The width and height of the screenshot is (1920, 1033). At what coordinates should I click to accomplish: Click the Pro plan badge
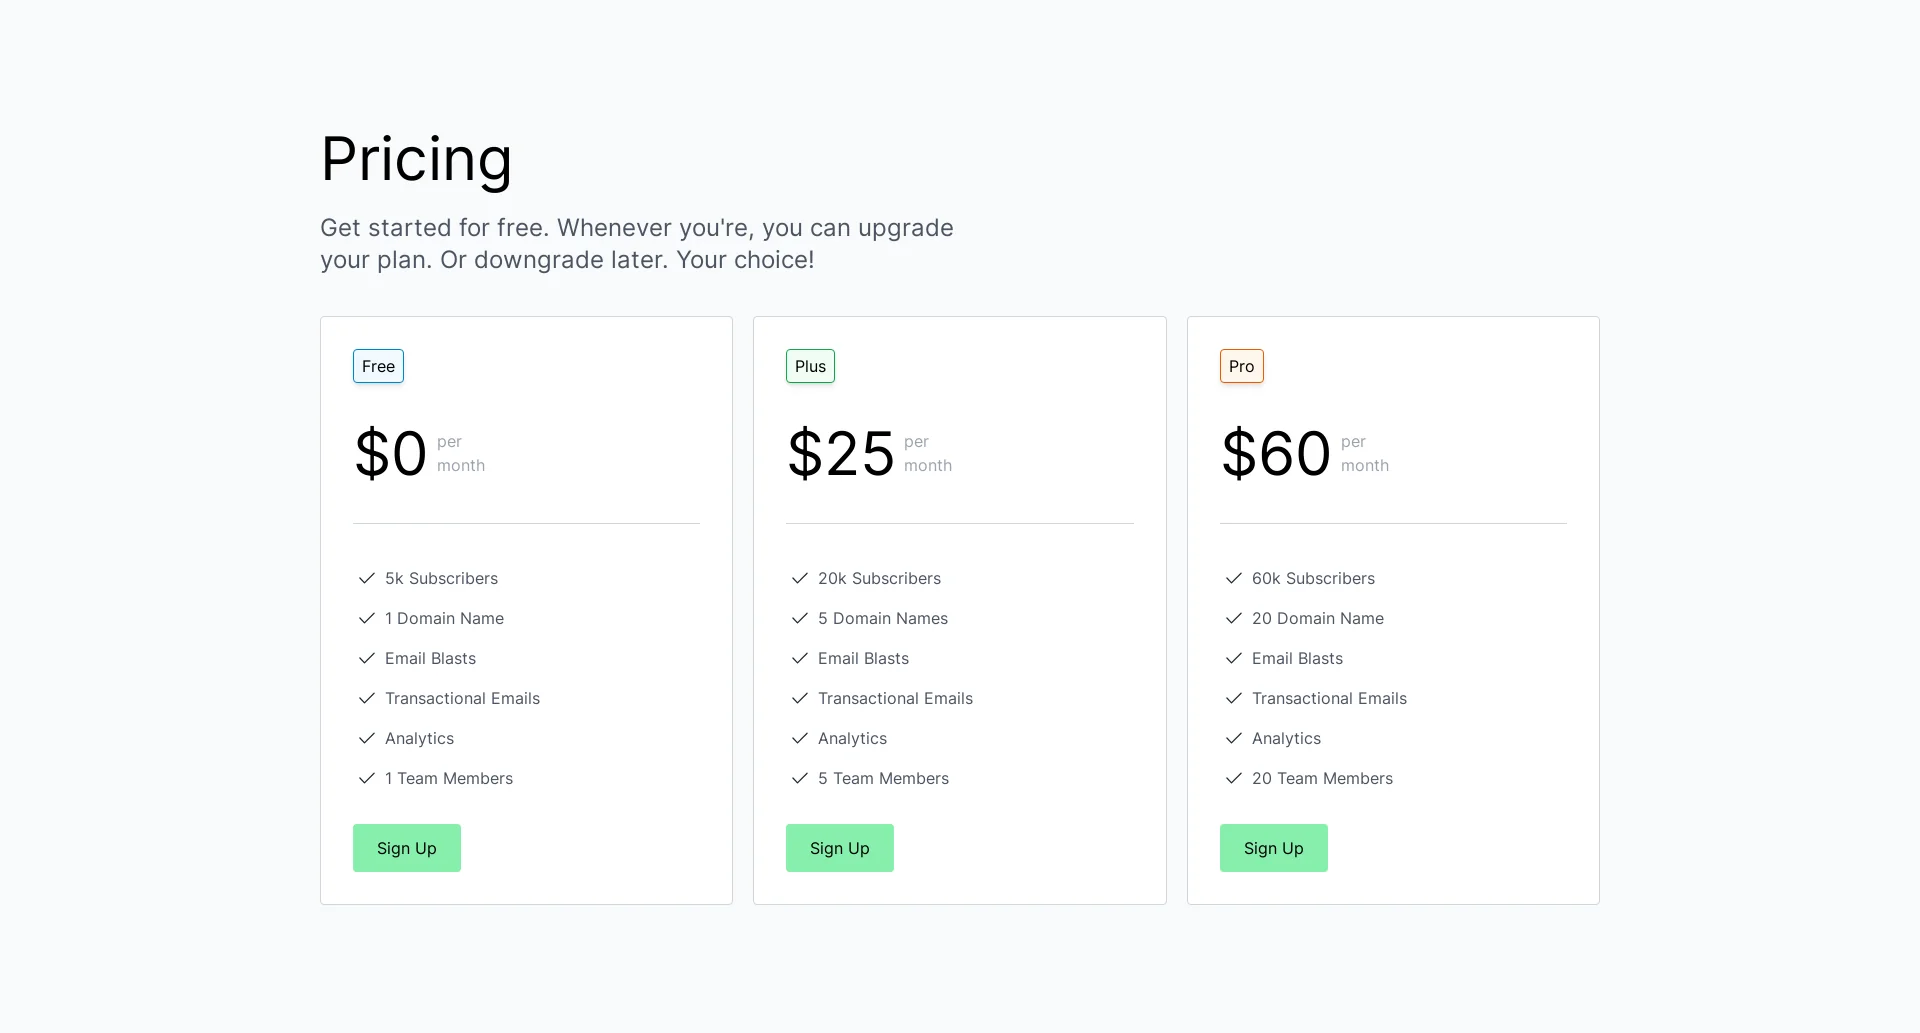(x=1241, y=366)
